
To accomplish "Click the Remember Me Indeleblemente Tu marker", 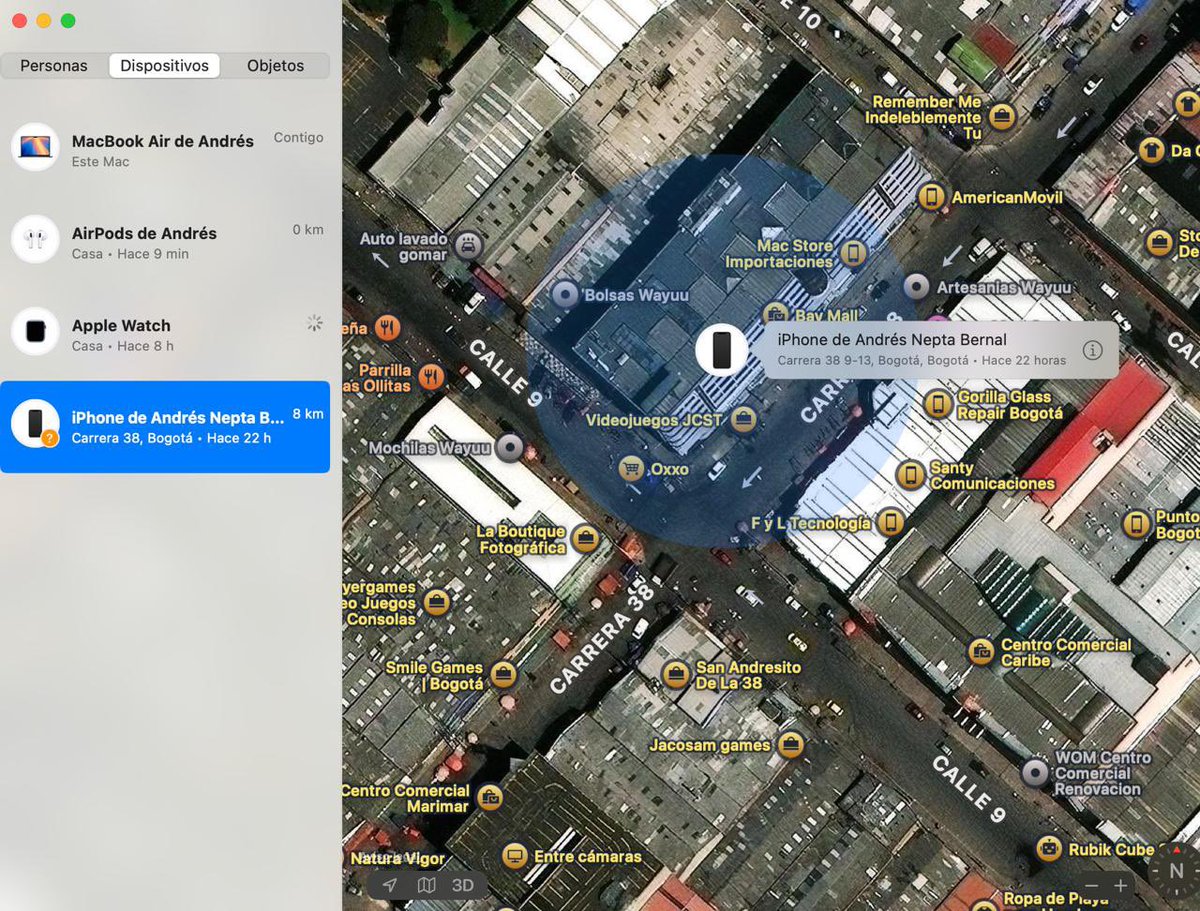I will (x=1001, y=117).
